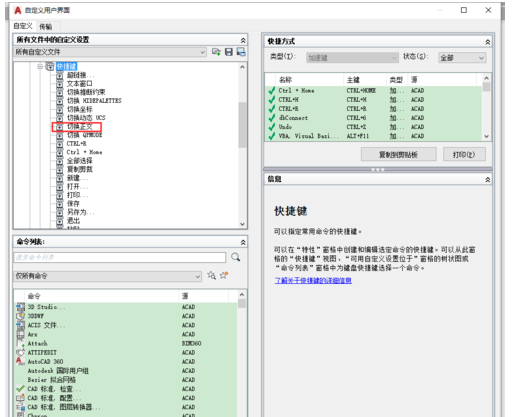The height and width of the screenshot is (417, 518).
Task: Click scroll down arrow of shortcuts table
Action: (486, 136)
